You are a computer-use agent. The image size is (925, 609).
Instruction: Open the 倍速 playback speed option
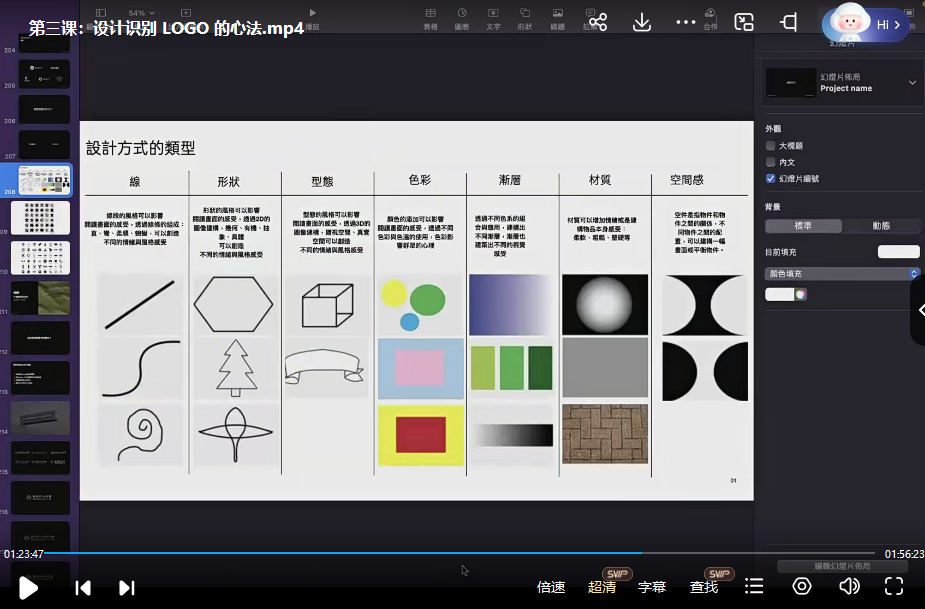551,587
